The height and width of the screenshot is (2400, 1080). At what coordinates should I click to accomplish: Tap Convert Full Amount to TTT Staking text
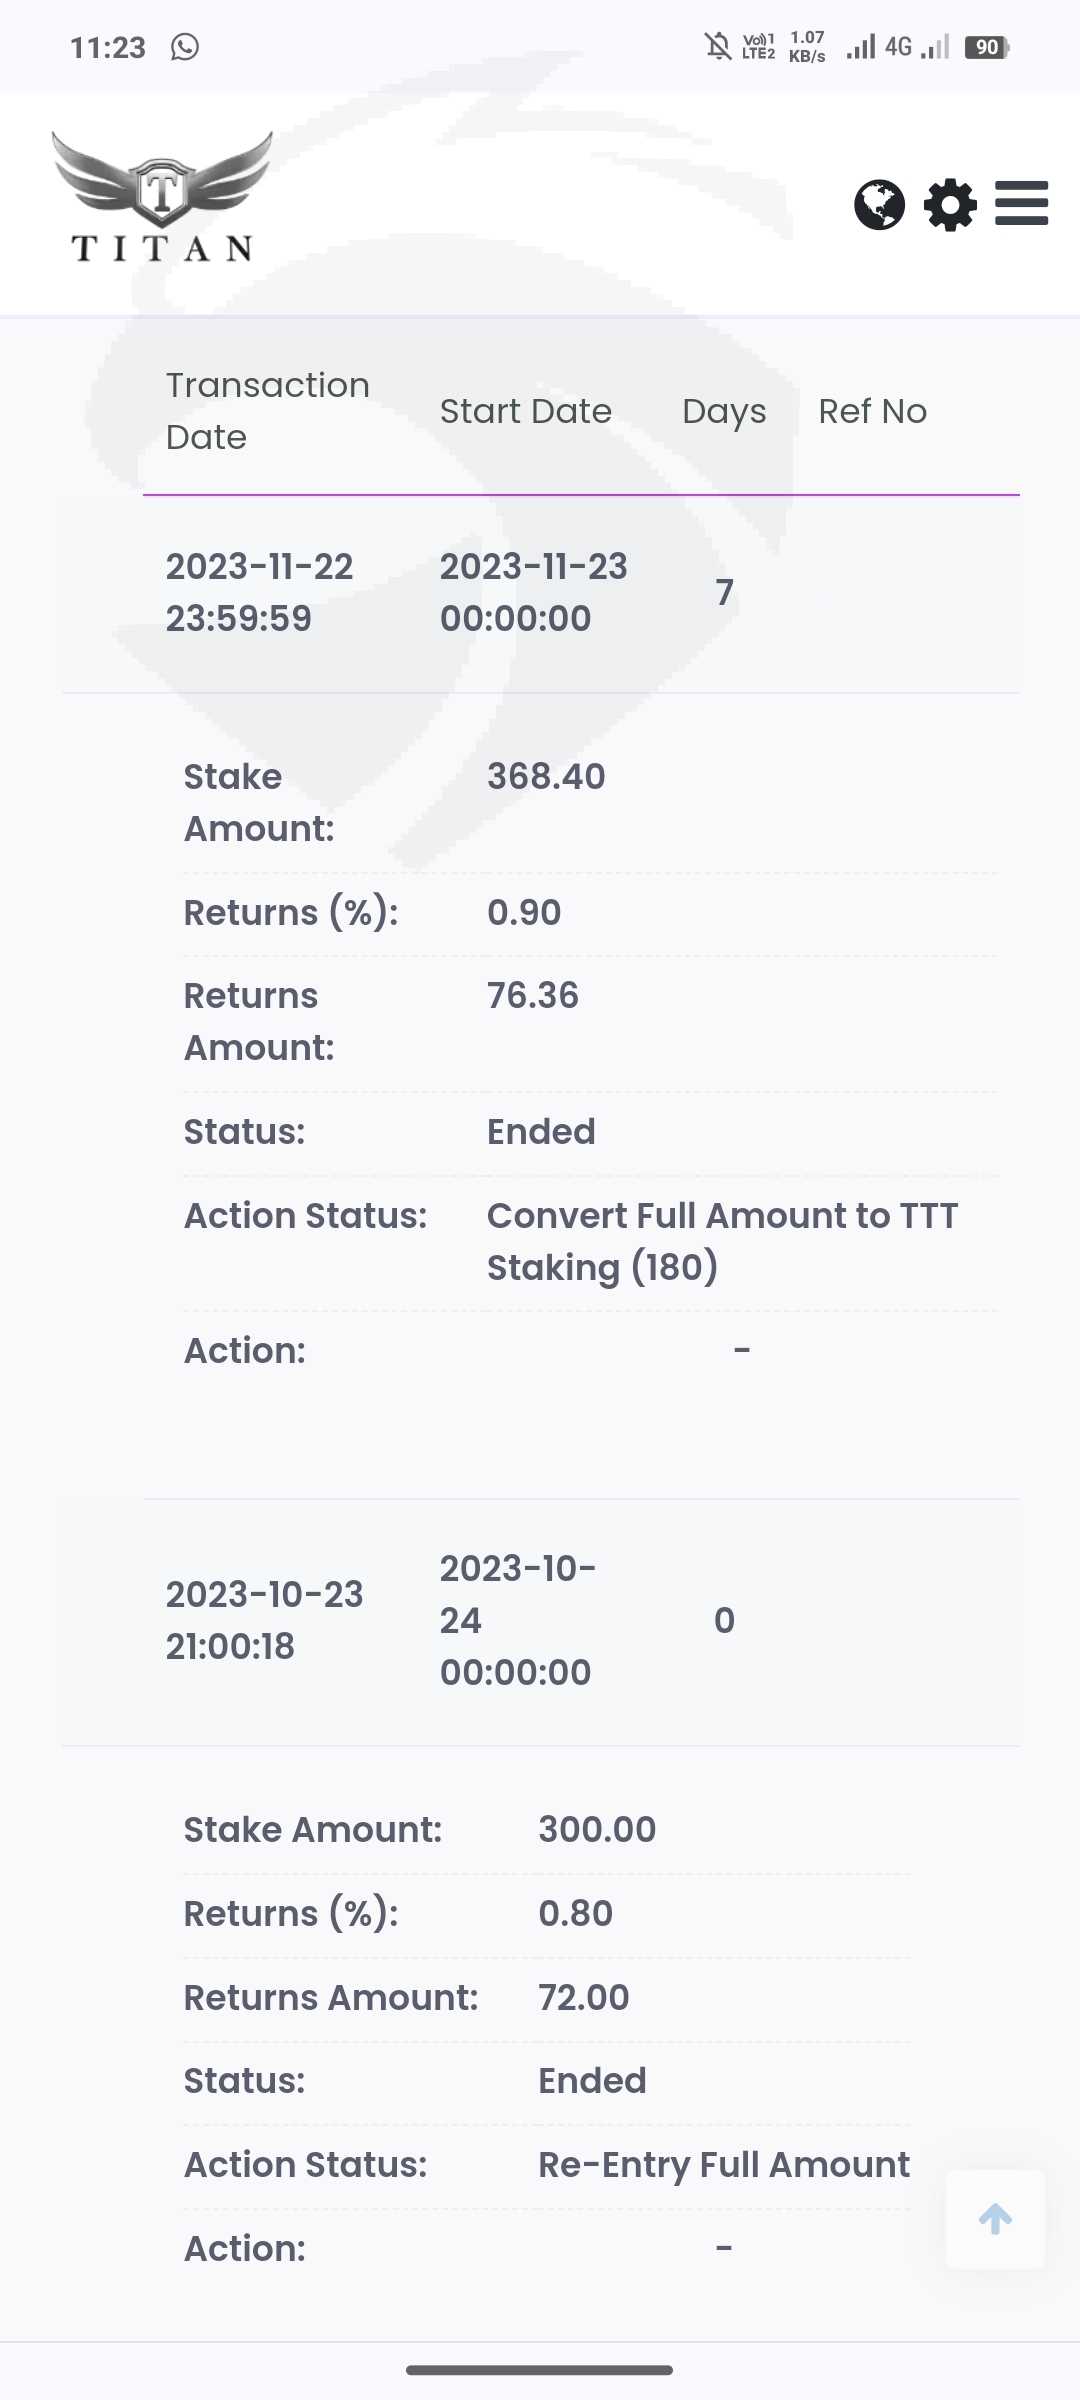(x=722, y=1241)
